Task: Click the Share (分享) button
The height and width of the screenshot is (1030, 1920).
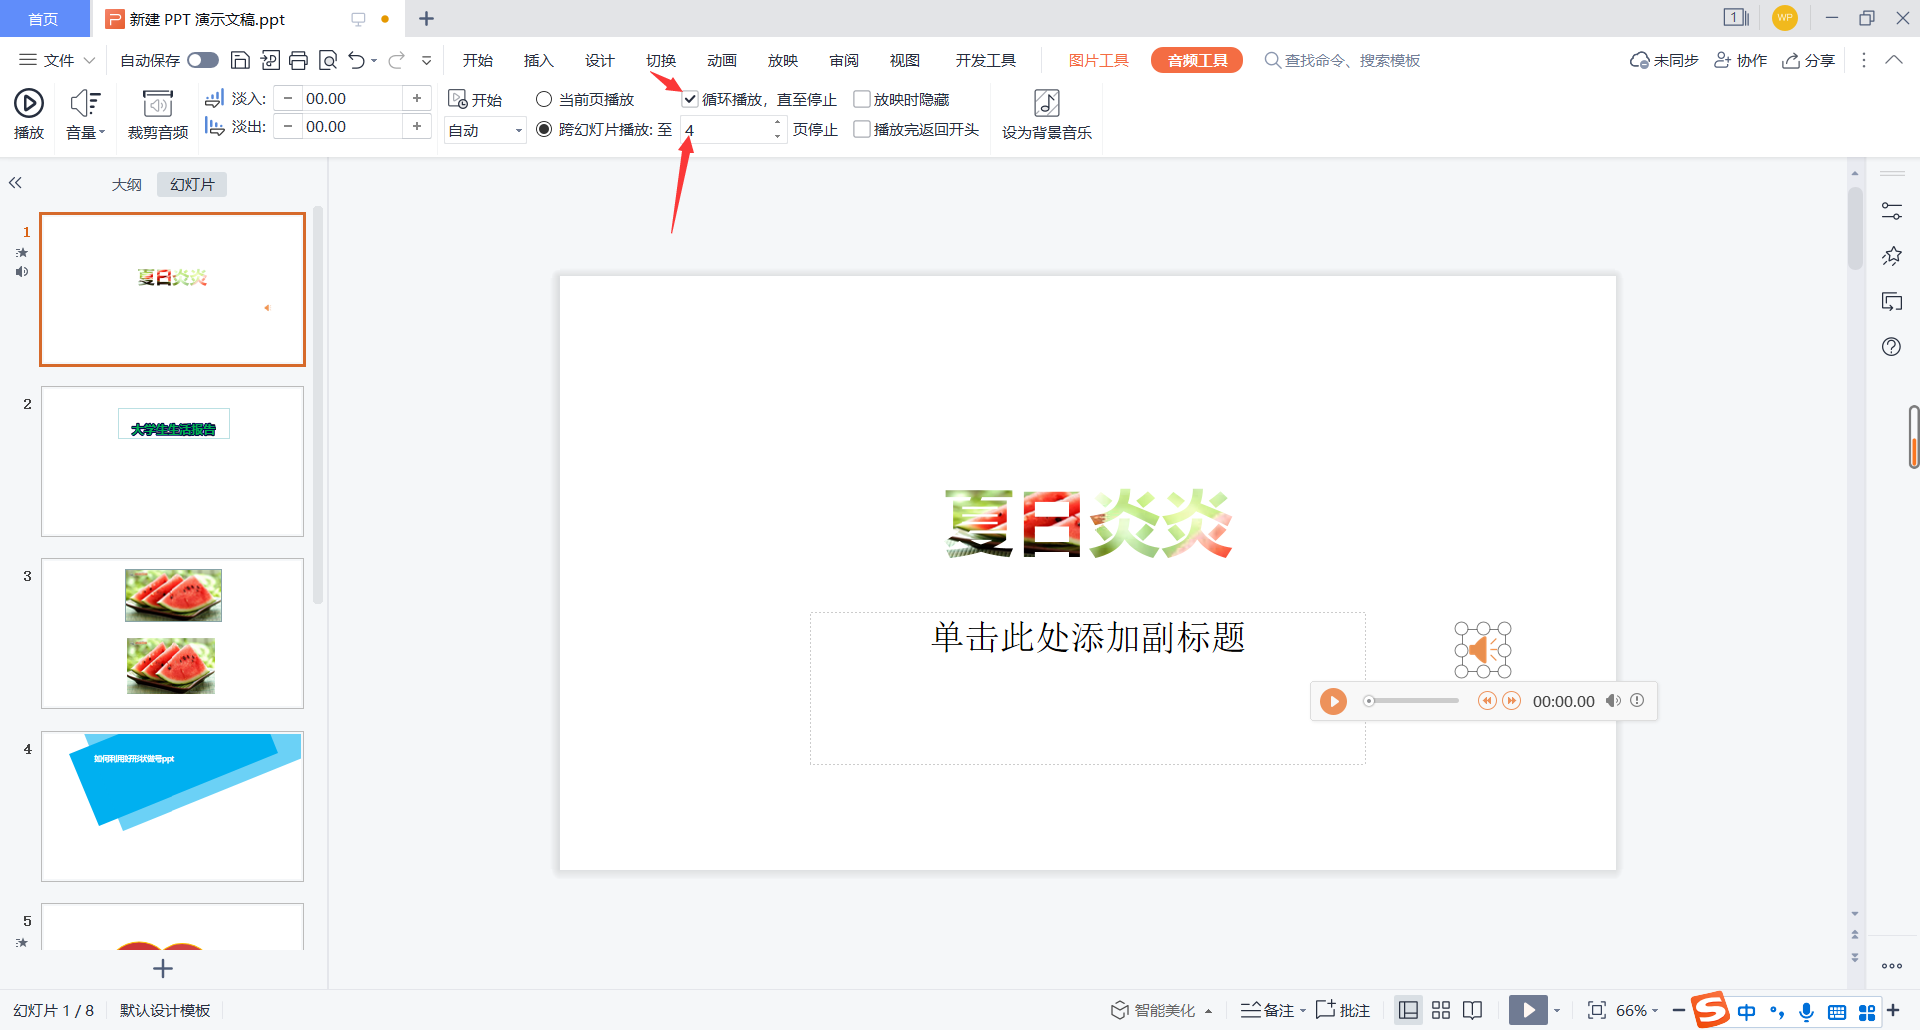Action: (x=1809, y=60)
